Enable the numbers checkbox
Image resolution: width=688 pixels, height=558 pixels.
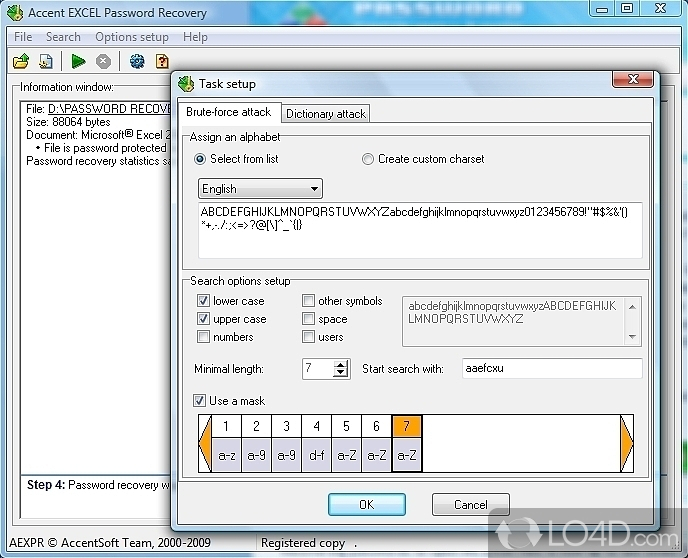pyautogui.click(x=203, y=337)
